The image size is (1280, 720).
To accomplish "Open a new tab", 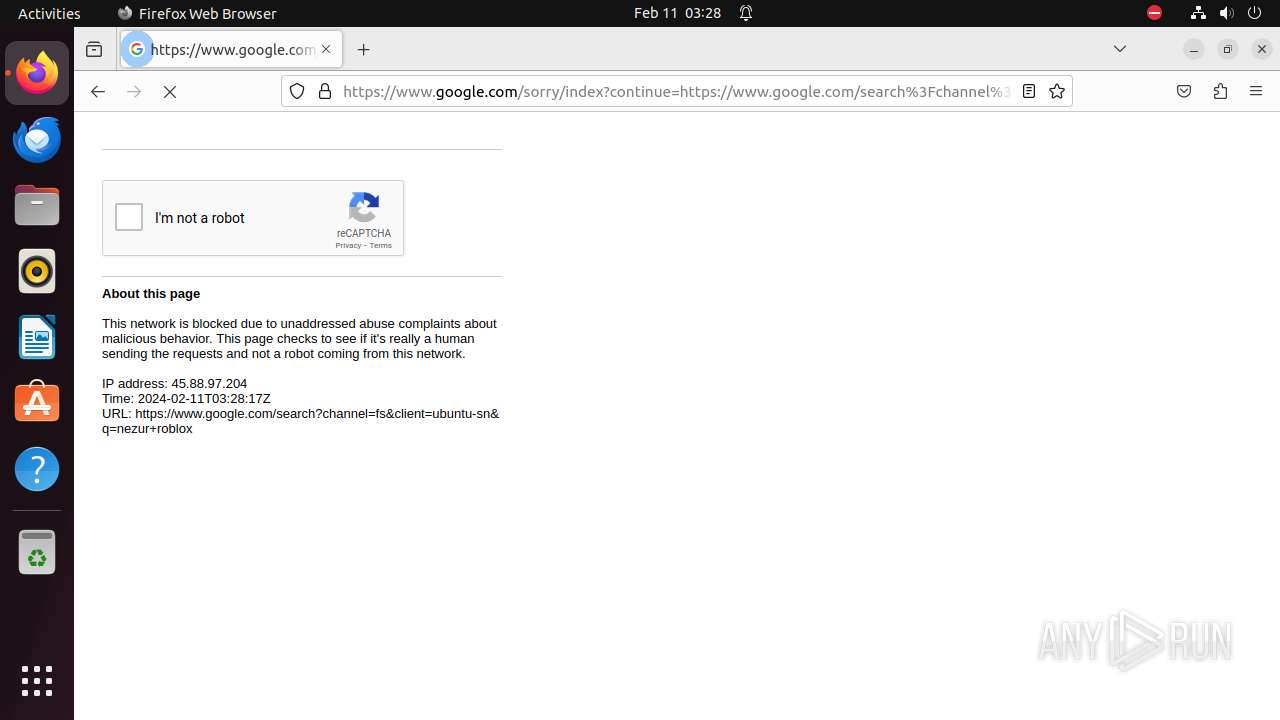I will [364, 49].
